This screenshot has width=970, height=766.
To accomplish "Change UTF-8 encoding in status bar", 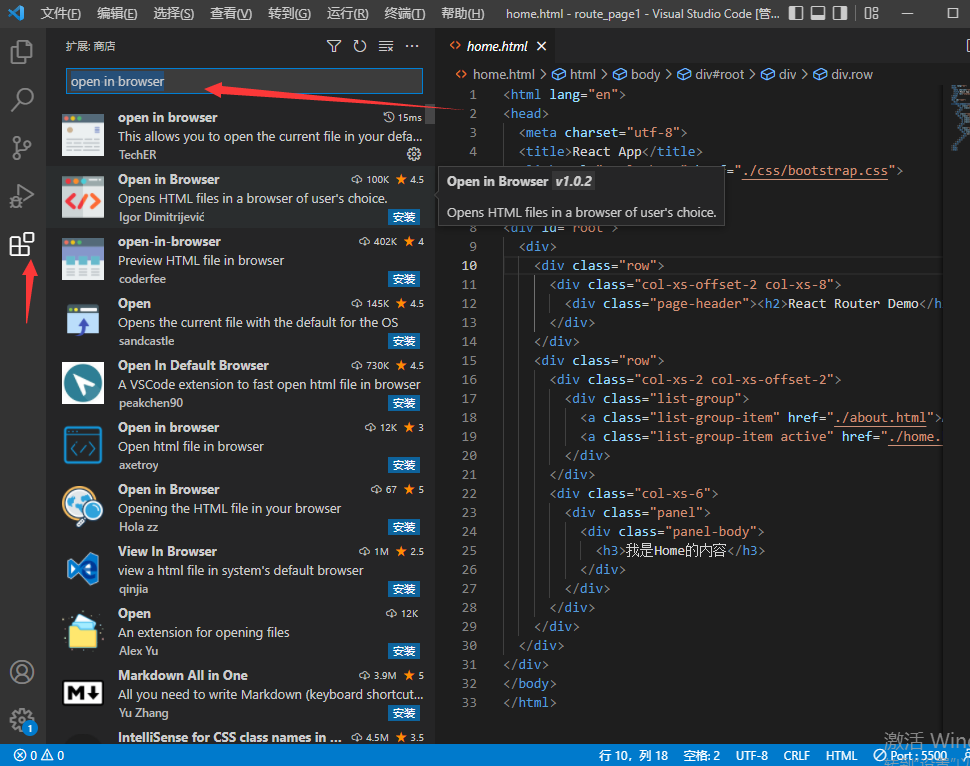I will coord(752,755).
